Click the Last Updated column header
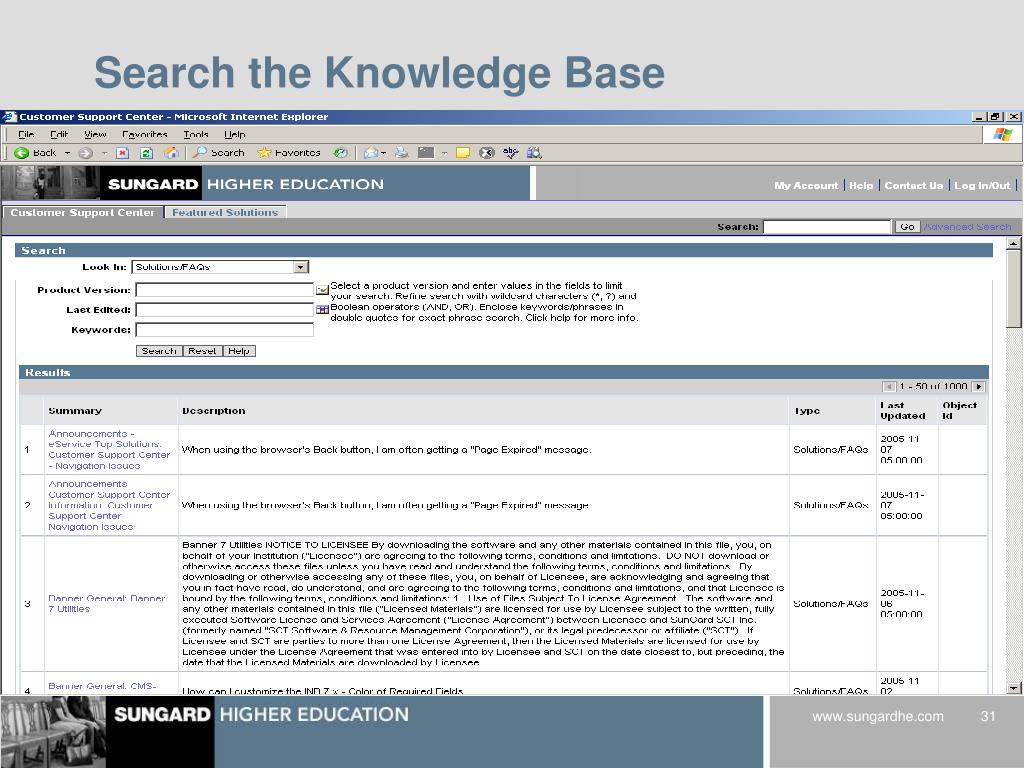1024x768 pixels. point(903,411)
